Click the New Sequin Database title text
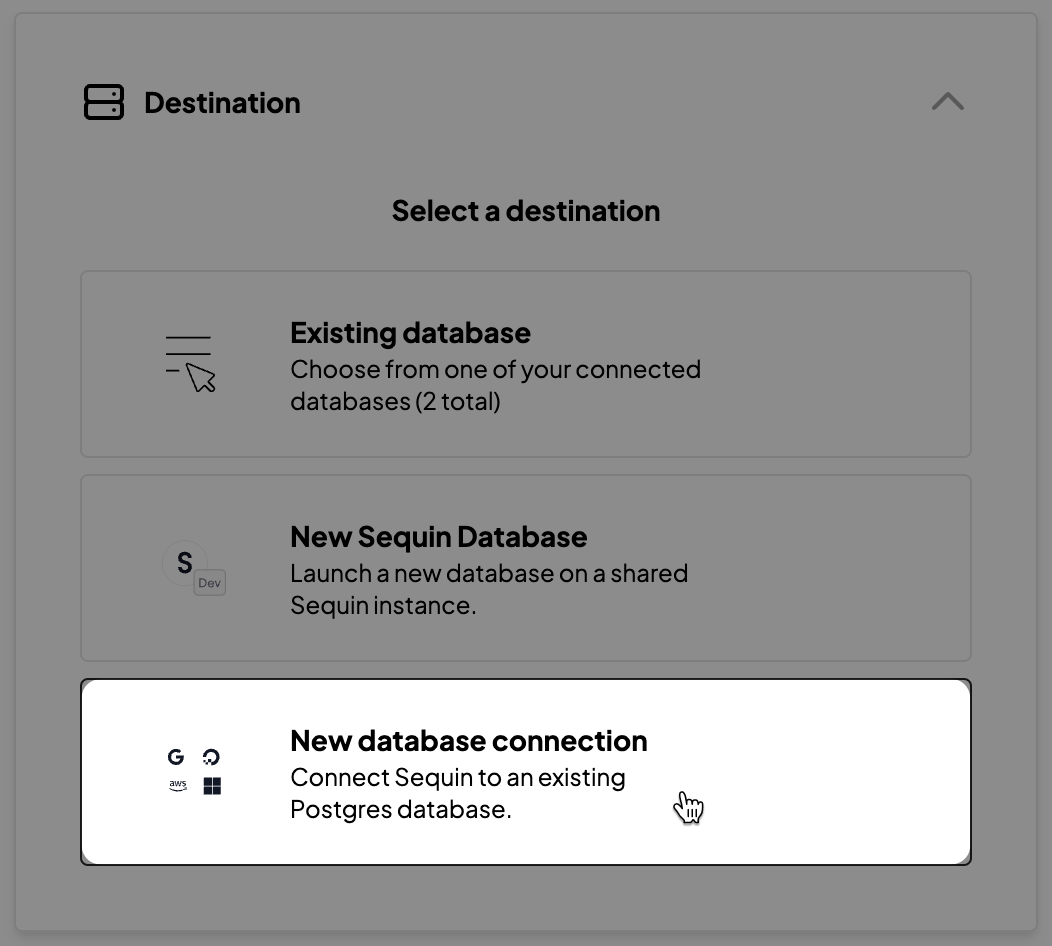 tap(438, 536)
